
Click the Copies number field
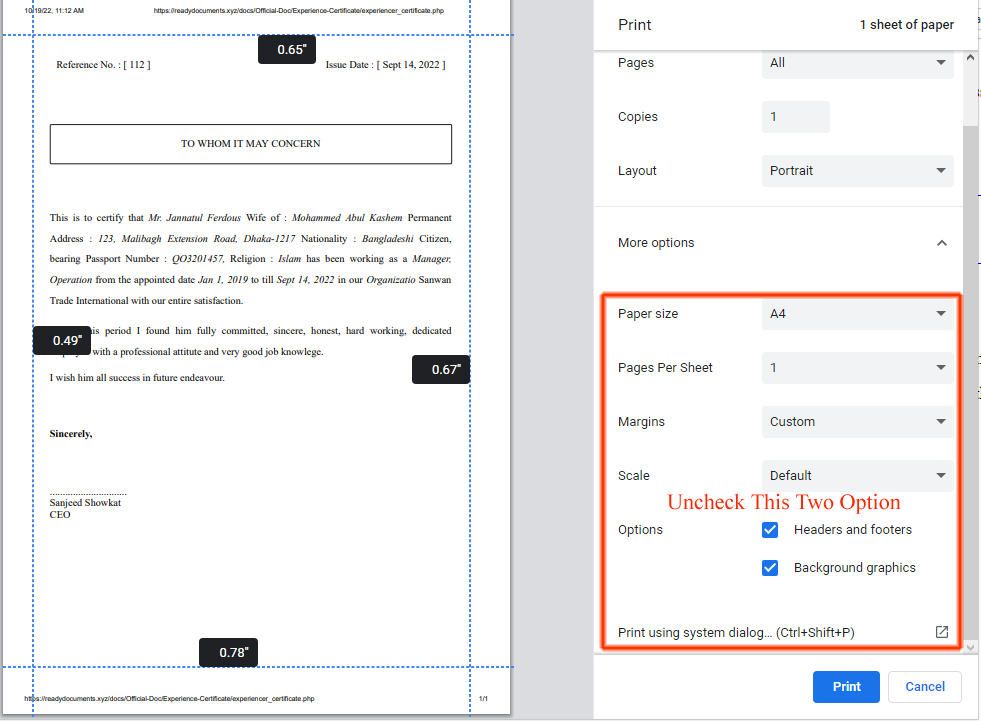[795, 117]
